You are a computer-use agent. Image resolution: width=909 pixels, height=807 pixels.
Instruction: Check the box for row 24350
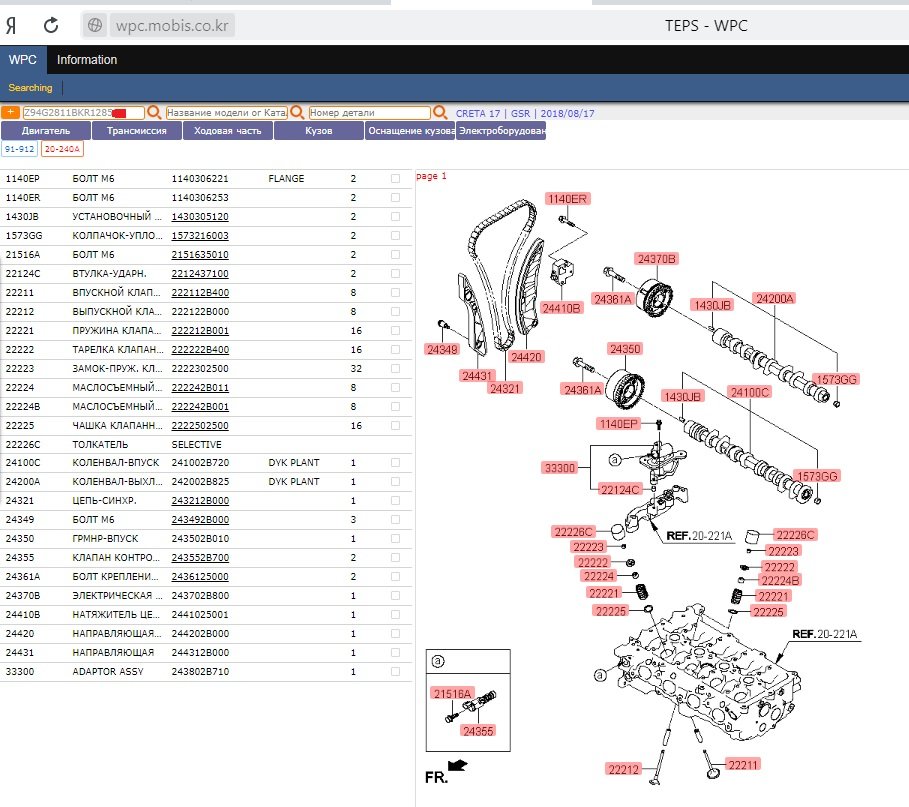395,539
